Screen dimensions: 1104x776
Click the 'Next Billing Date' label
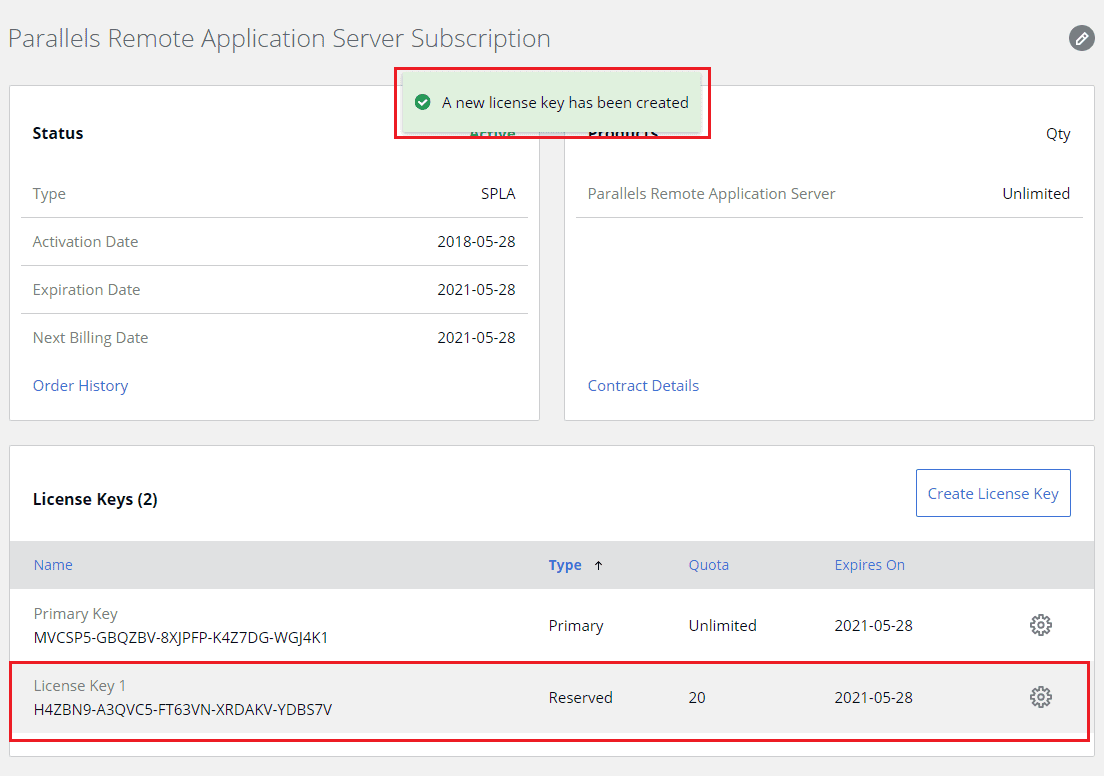90,338
